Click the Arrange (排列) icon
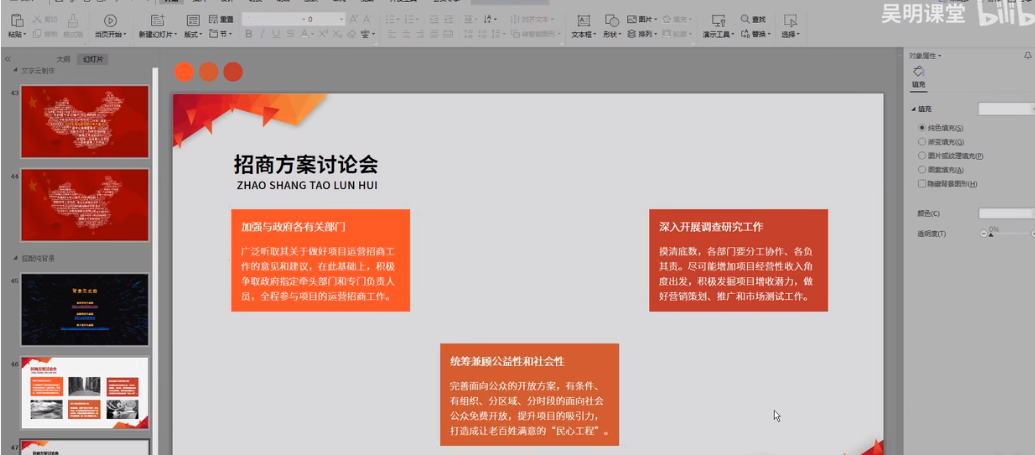 (x=632, y=34)
